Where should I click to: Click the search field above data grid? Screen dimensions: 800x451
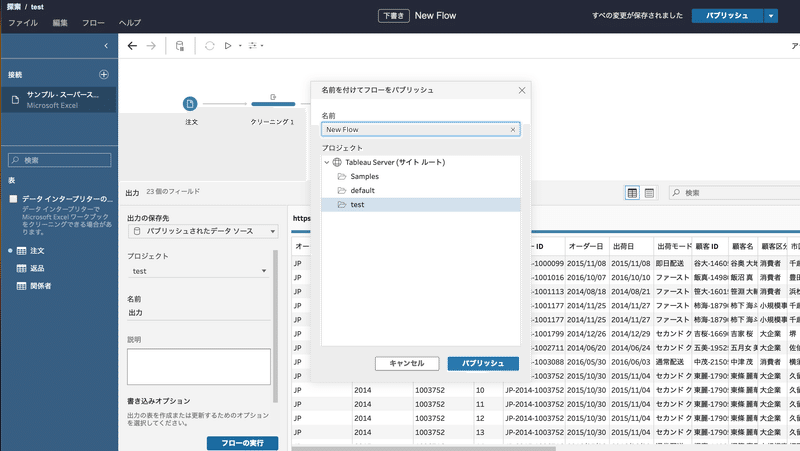coord(735,193)
